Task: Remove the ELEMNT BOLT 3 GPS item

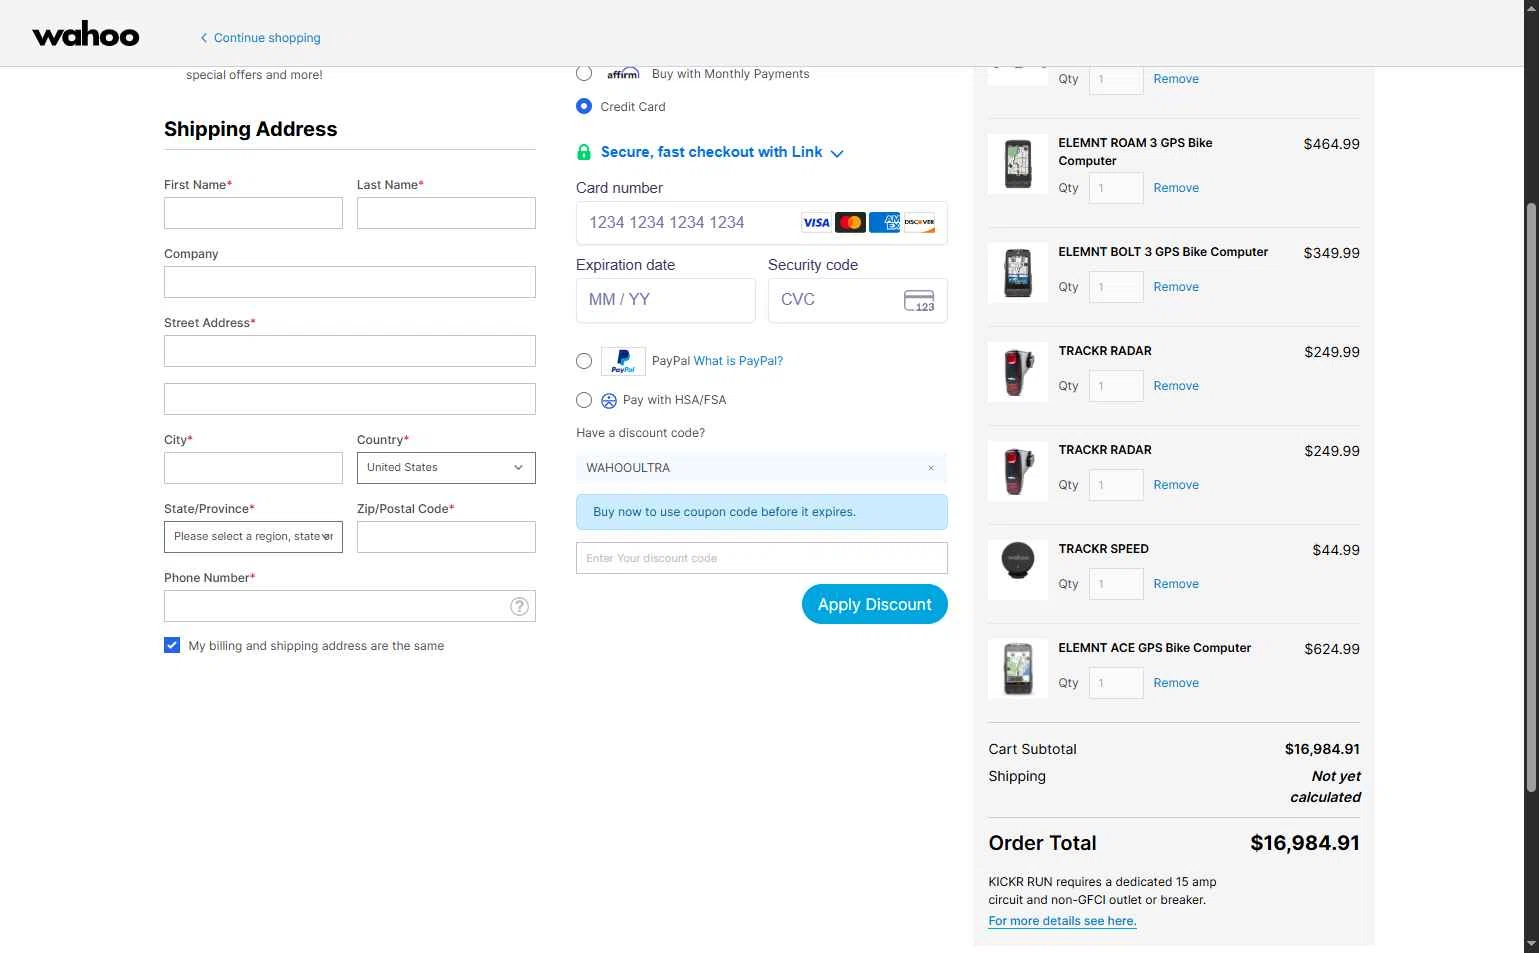Action: [1176, 287]
